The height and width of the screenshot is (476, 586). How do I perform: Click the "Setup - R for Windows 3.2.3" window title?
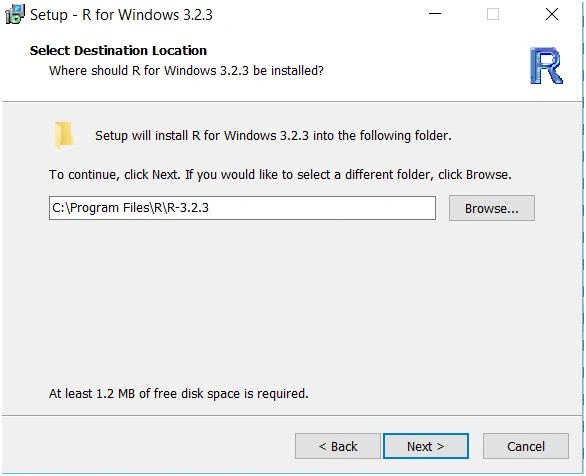pos(121,15)
